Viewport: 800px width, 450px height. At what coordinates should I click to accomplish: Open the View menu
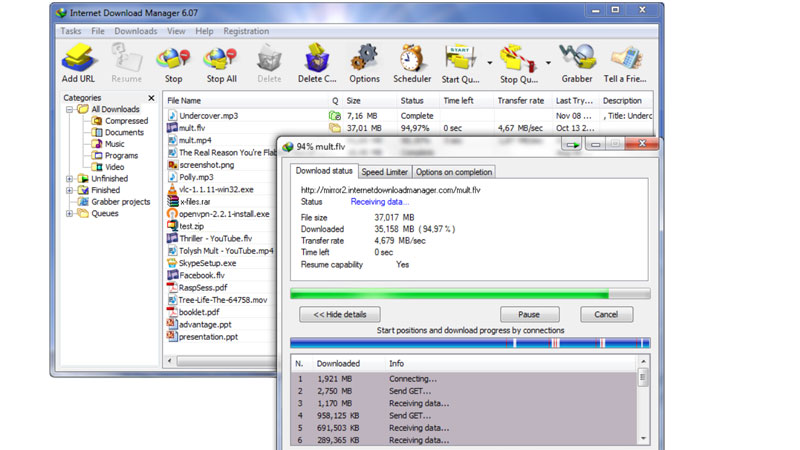[x=176, y=31]
